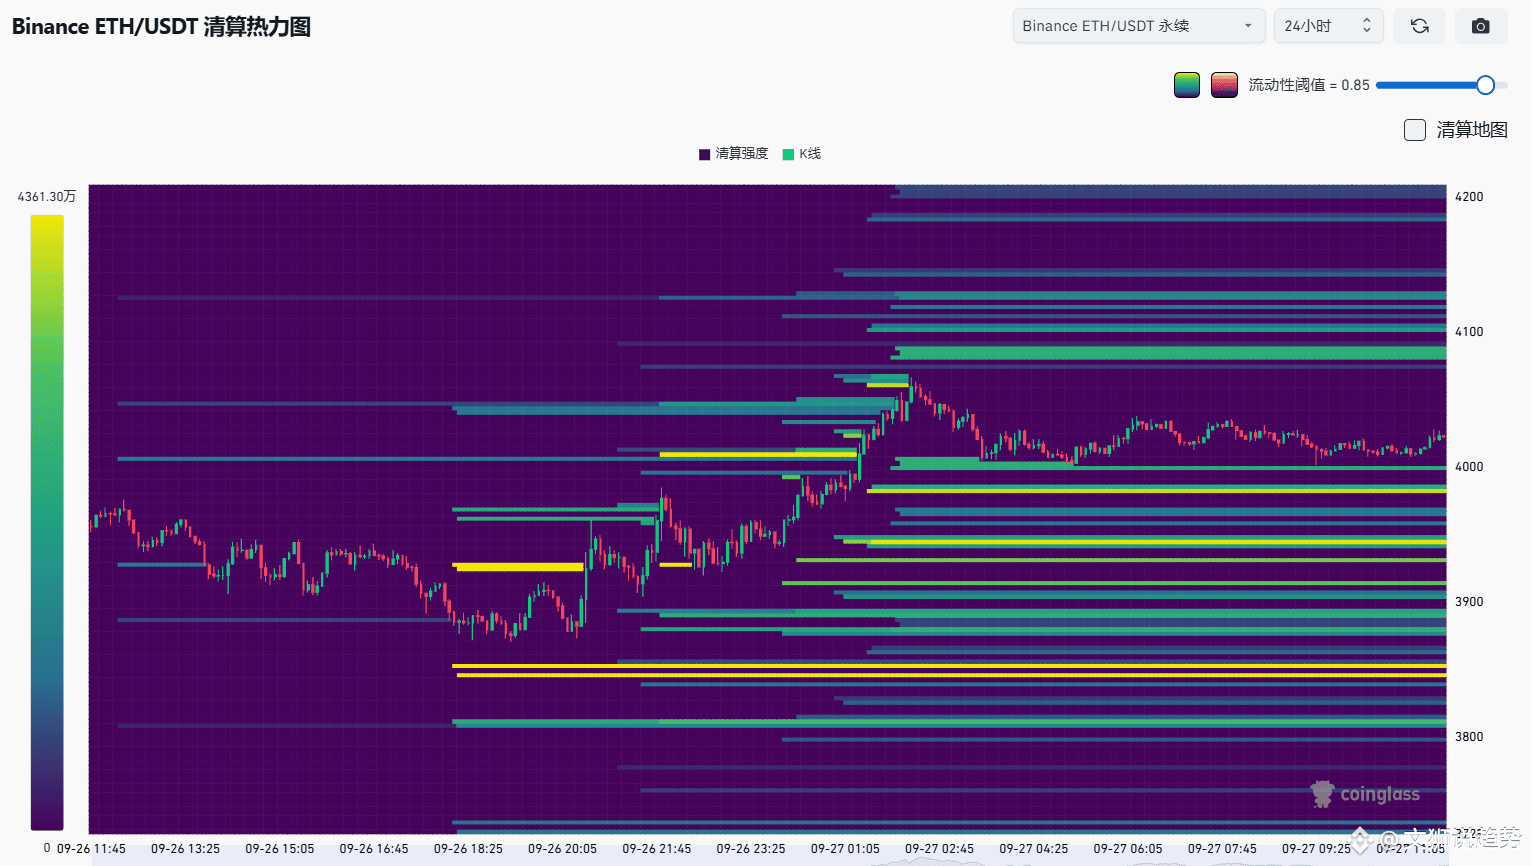Screen dimensions: 1531x866
Task: Click the 09-26 16:45 time label
Action: (374, 849)
